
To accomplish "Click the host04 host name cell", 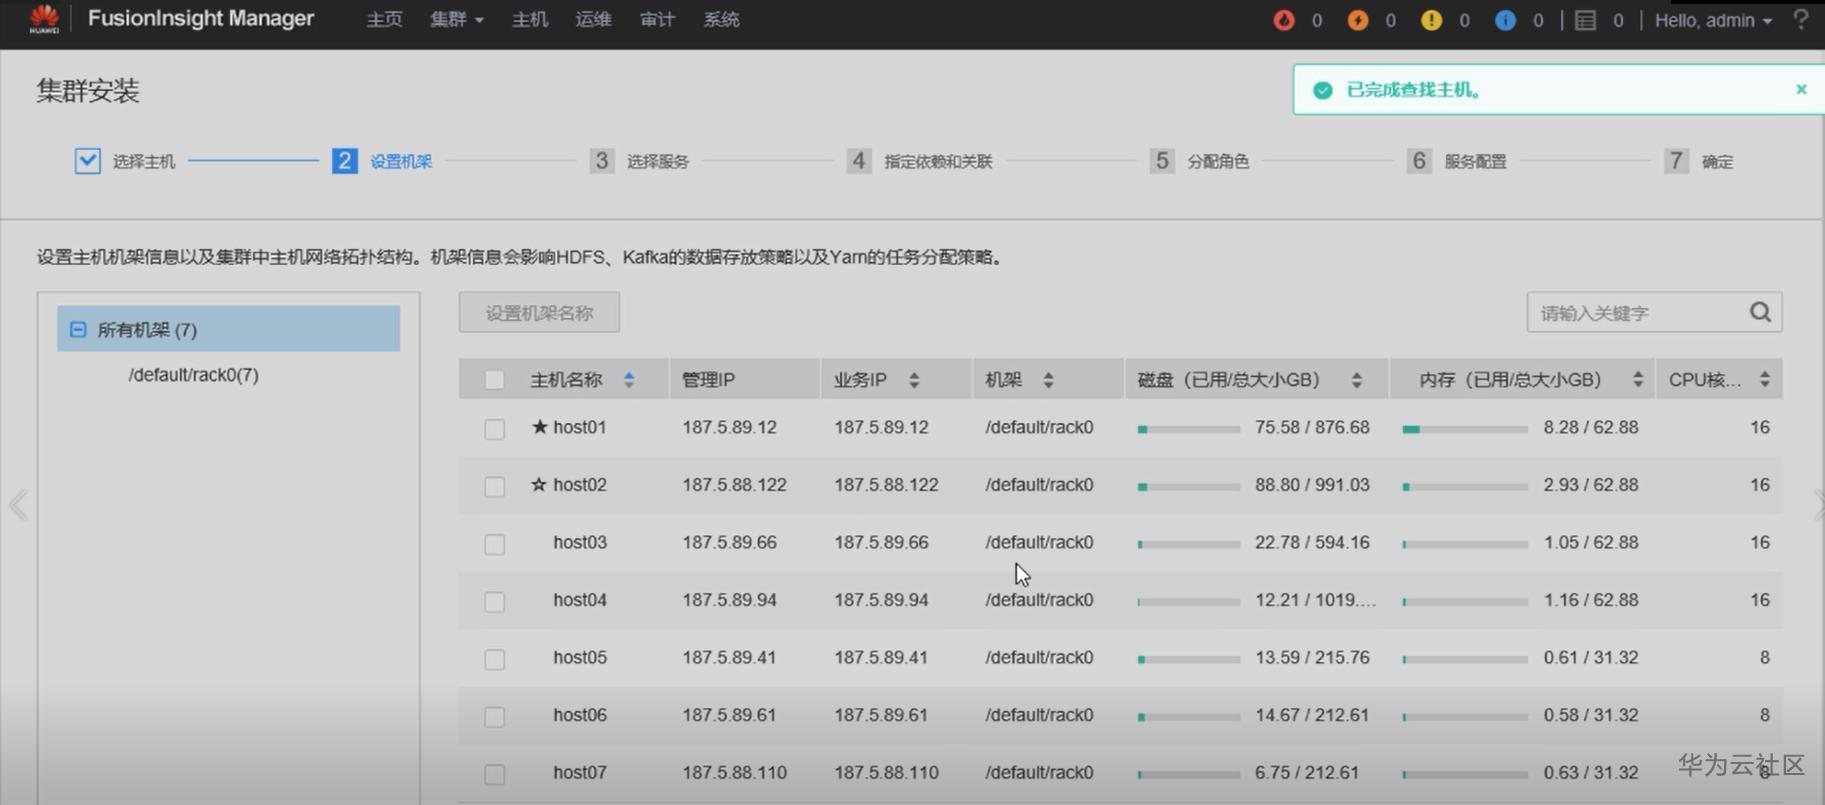I will click(580, 600).
